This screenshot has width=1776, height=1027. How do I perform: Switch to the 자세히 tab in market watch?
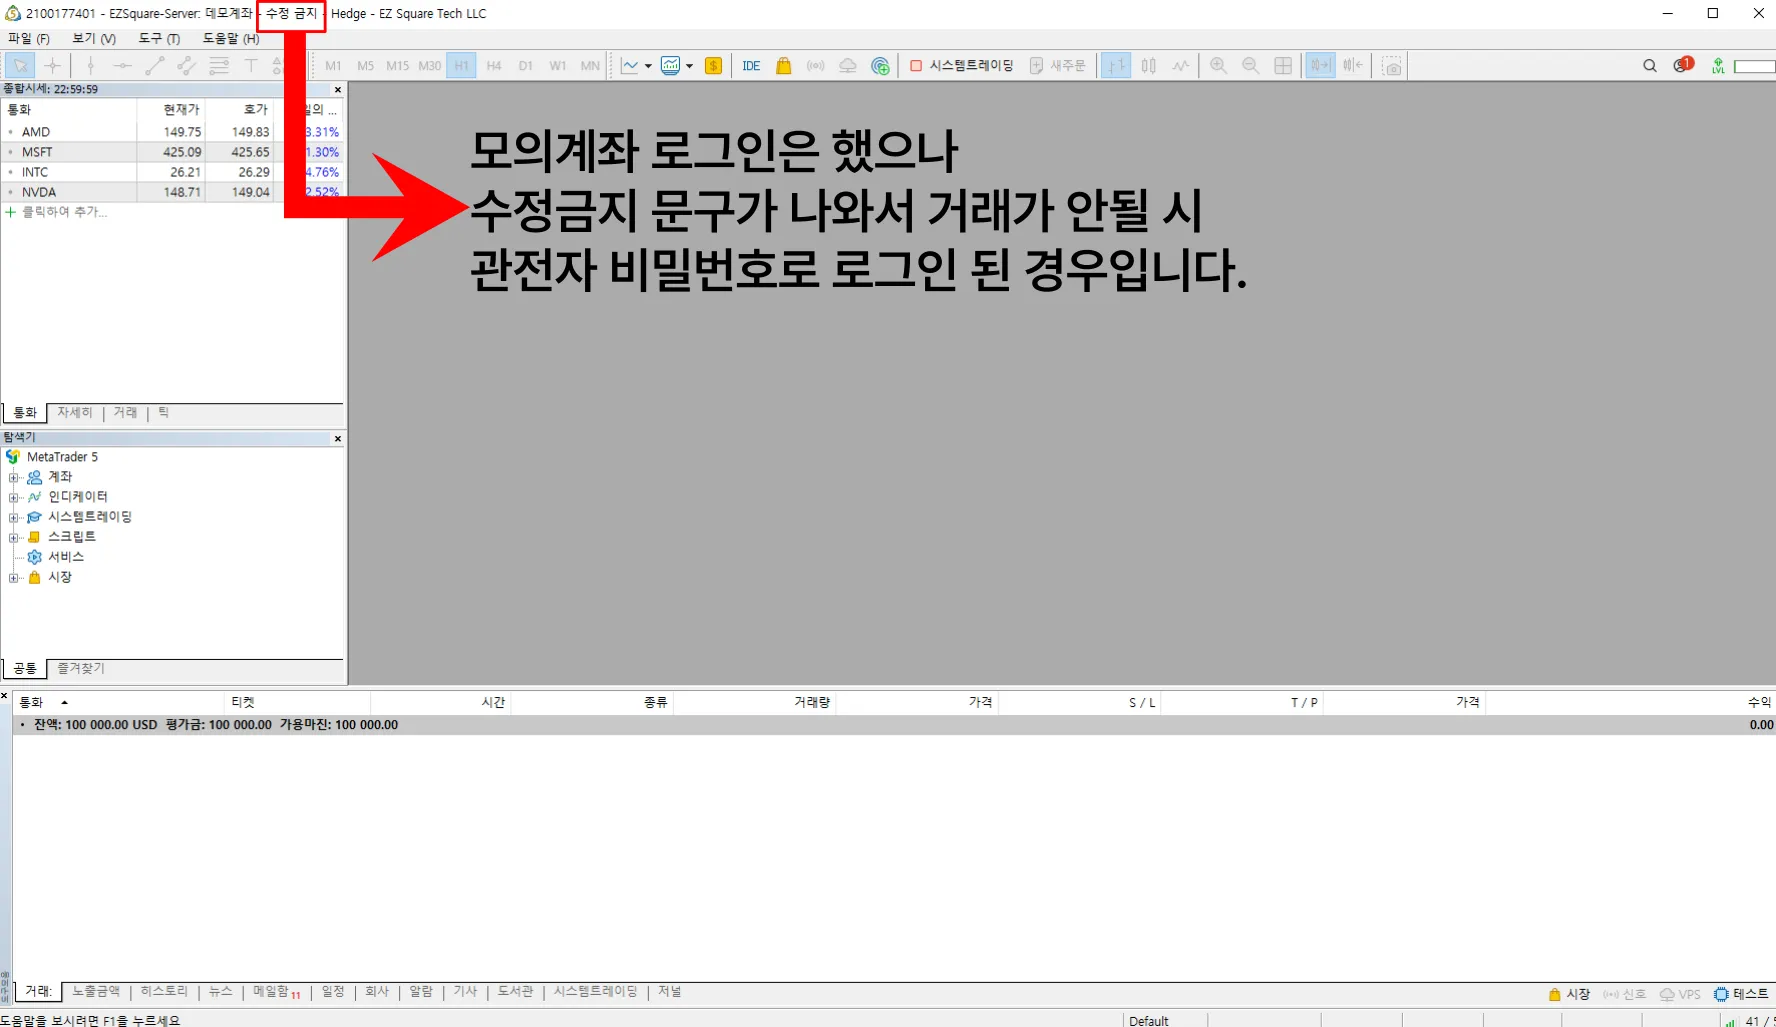[75, 413]
